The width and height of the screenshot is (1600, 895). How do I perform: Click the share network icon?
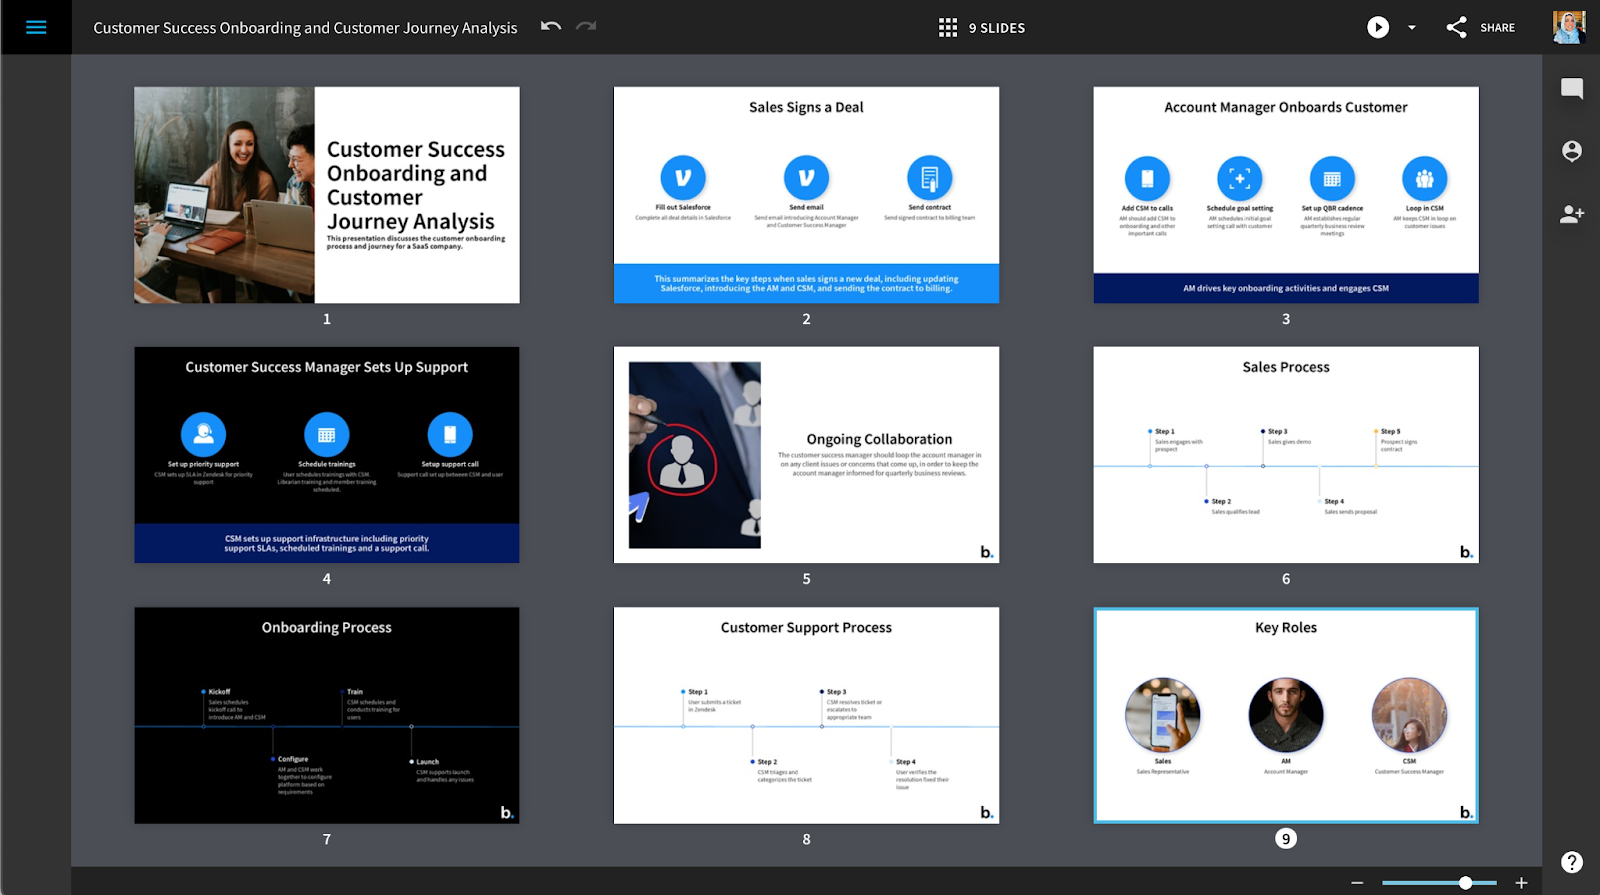[1457, 28]
